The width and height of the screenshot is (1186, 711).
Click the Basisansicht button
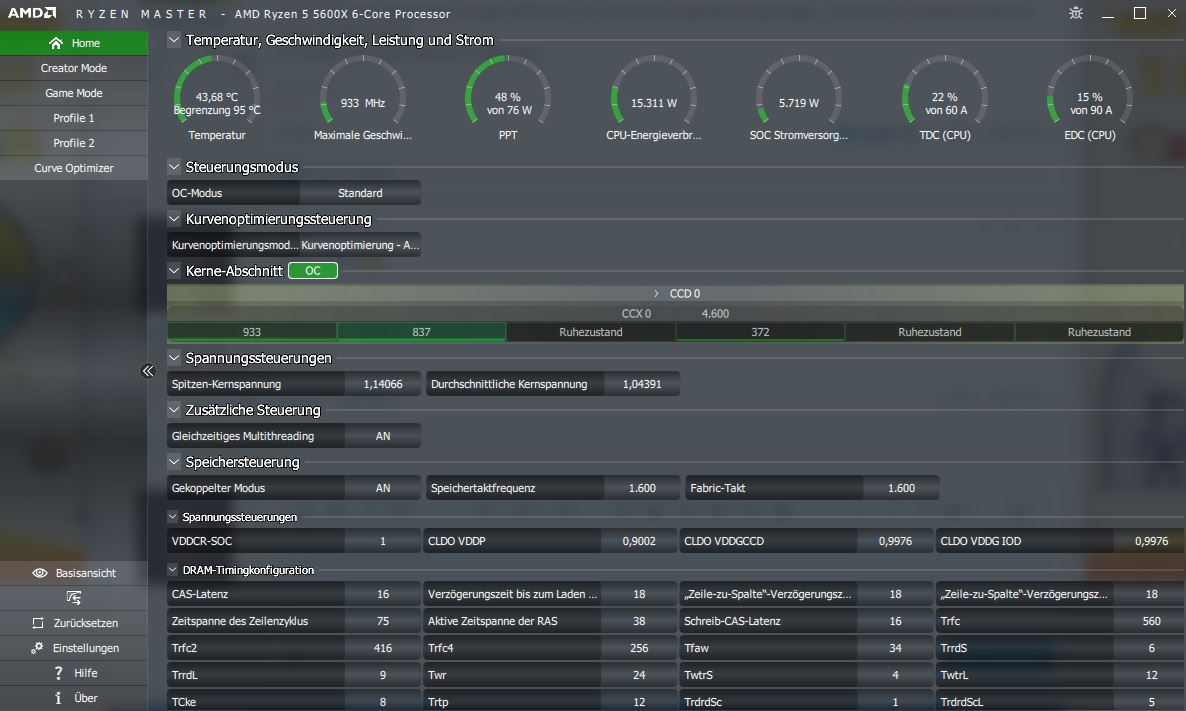pos(73,573)
